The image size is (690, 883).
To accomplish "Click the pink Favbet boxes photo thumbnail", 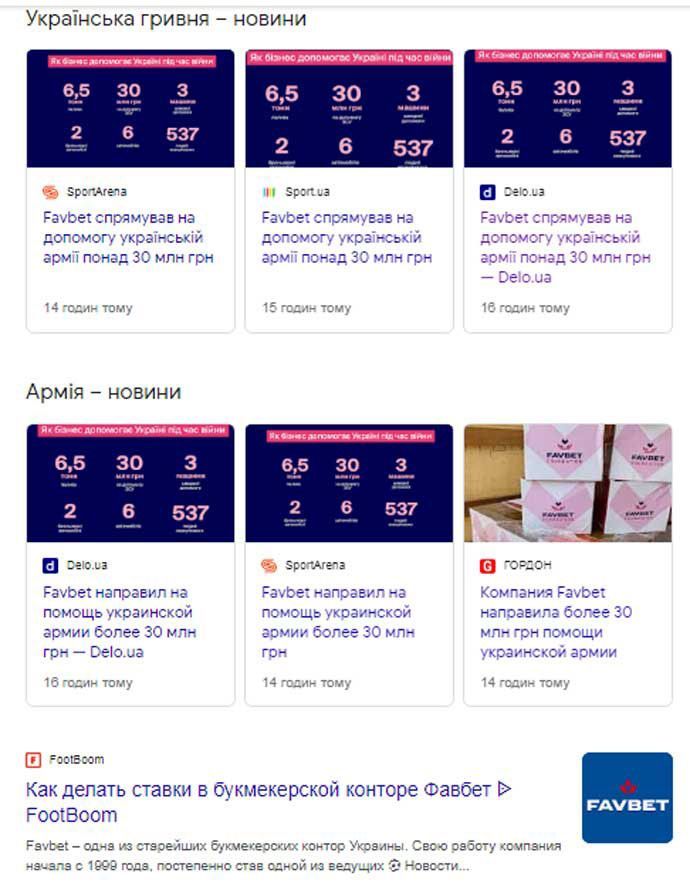I will point(568,483).
